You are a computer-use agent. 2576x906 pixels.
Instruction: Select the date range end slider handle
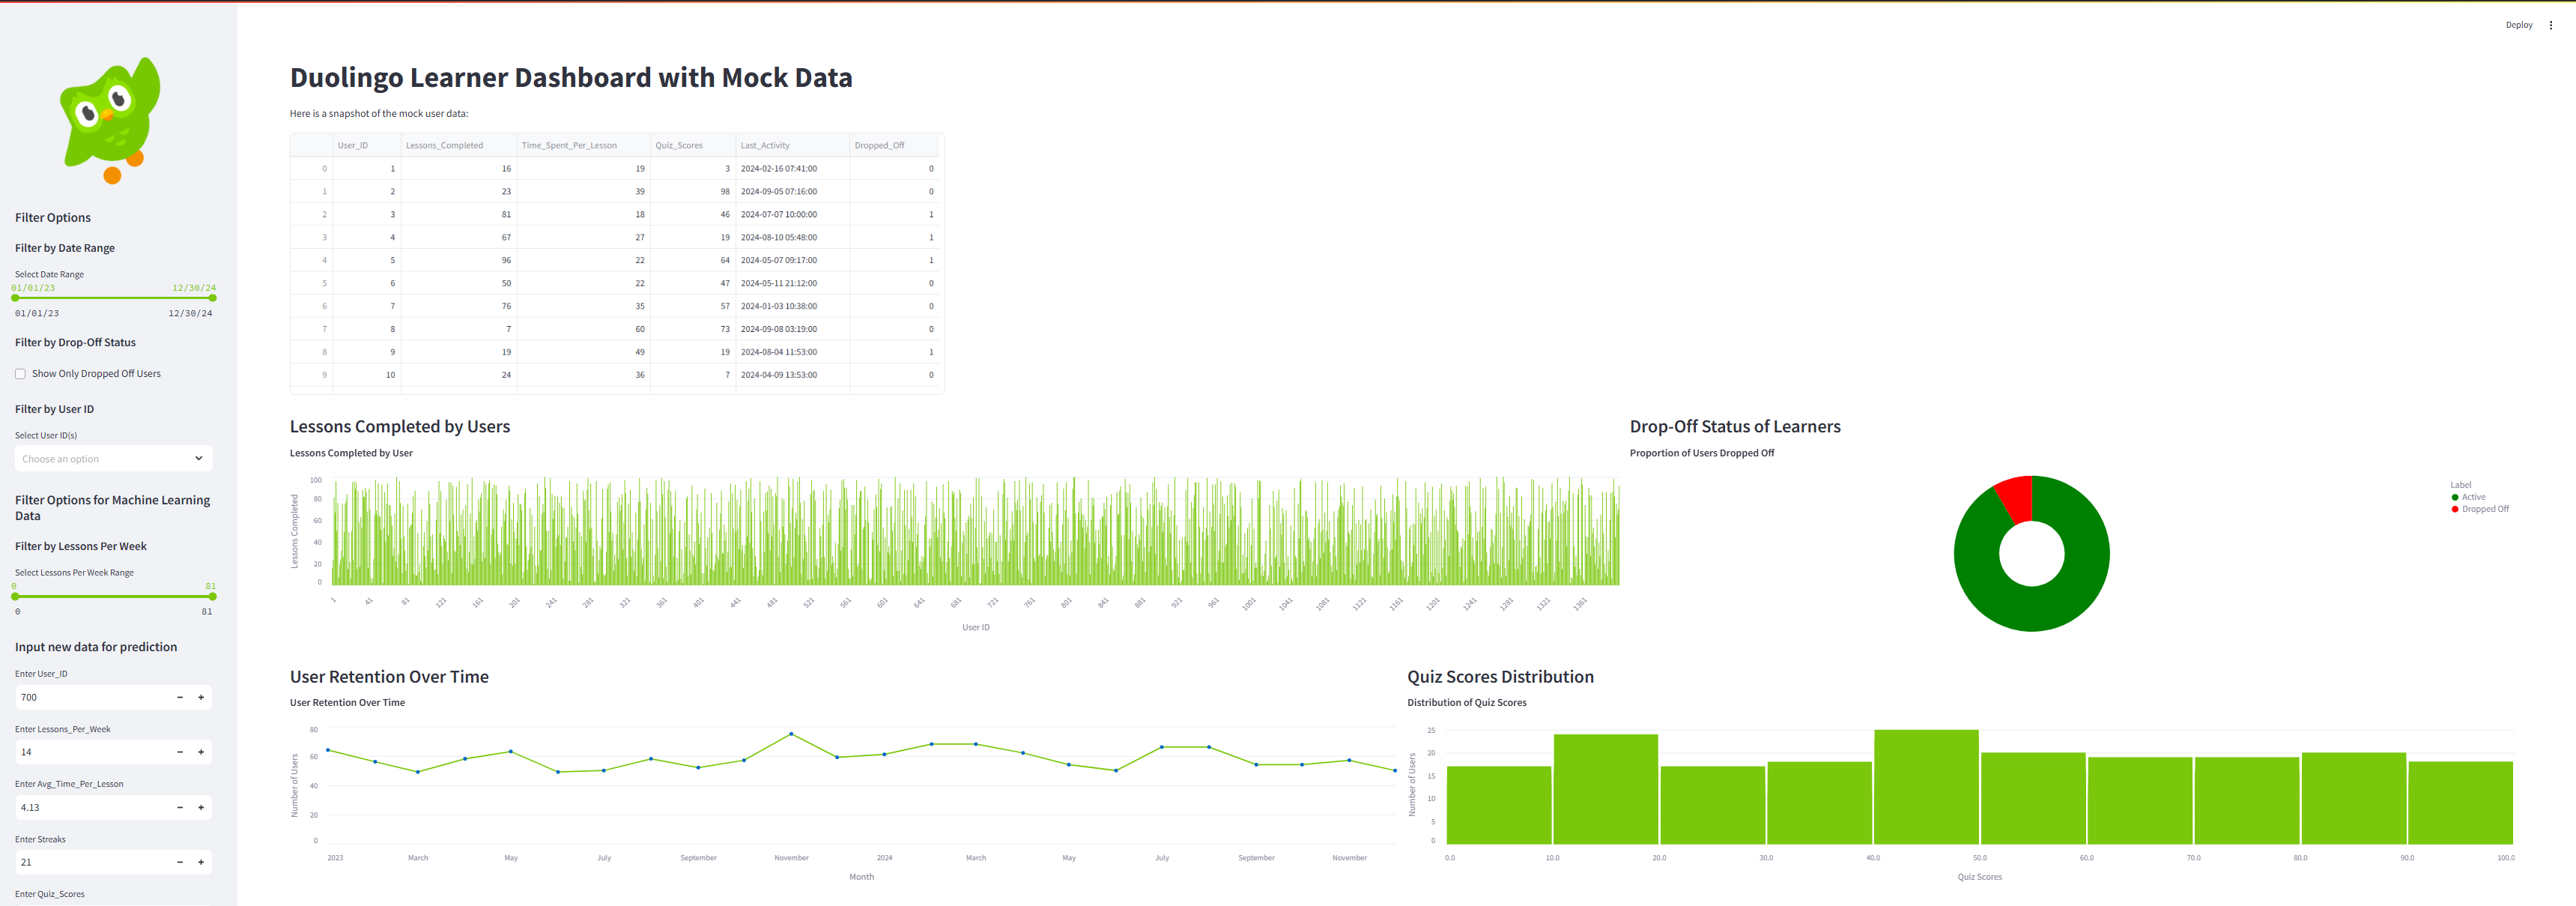tap(212, 298)
